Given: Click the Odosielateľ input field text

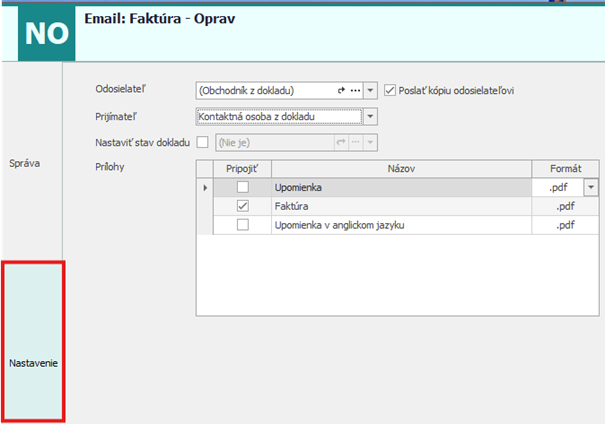Looking at the screenshot, I should pos(265,90).
